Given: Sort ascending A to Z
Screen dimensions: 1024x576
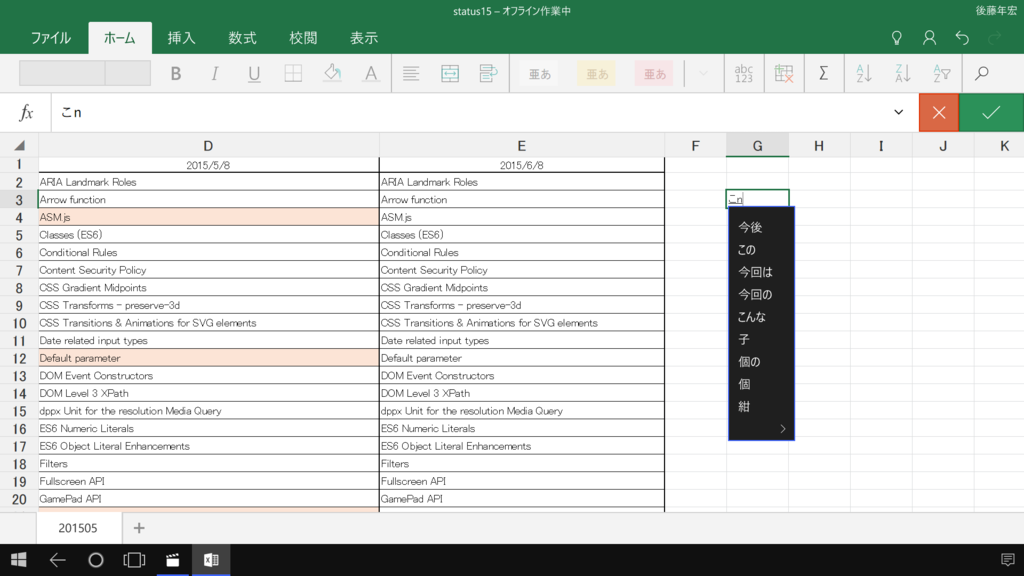Looking at the screenshot, I should point(863,73).
